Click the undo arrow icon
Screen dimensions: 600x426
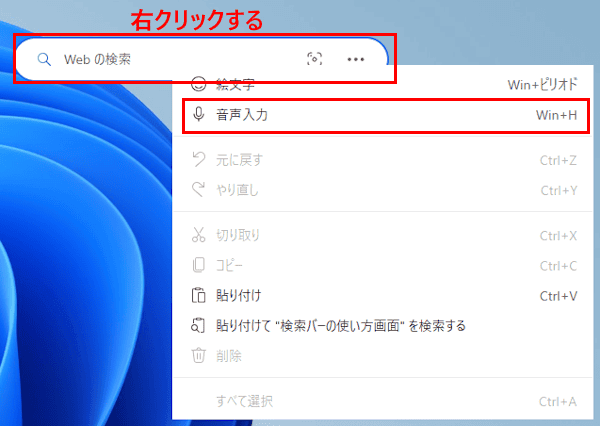[199, 160]
